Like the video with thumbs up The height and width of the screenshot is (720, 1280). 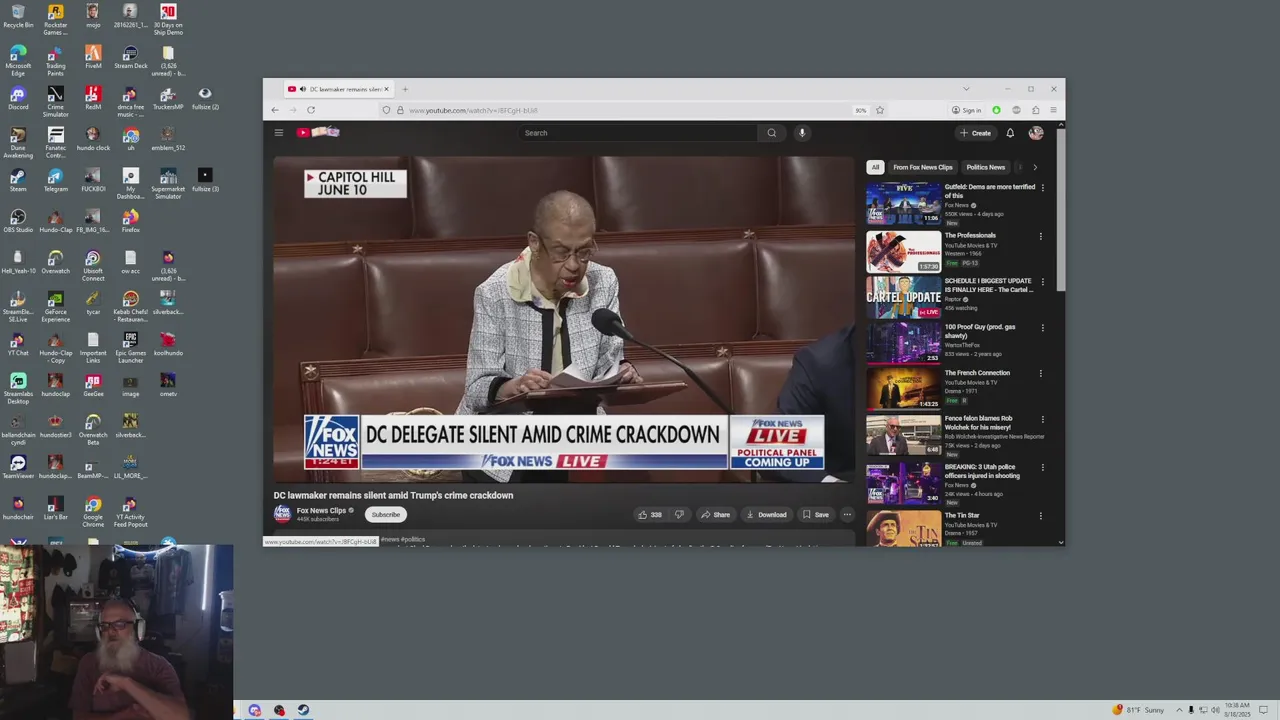click(x=650, y=515)
